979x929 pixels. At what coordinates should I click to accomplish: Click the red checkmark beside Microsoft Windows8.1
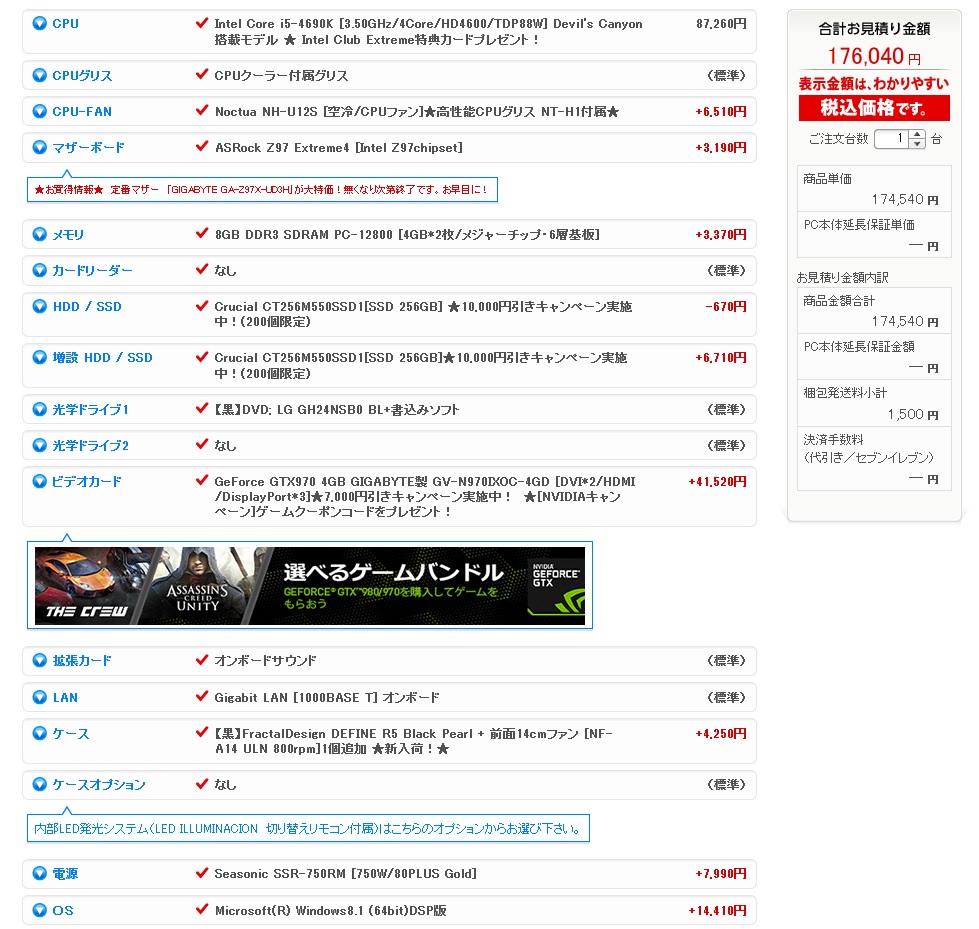click(x=202, y=910)
